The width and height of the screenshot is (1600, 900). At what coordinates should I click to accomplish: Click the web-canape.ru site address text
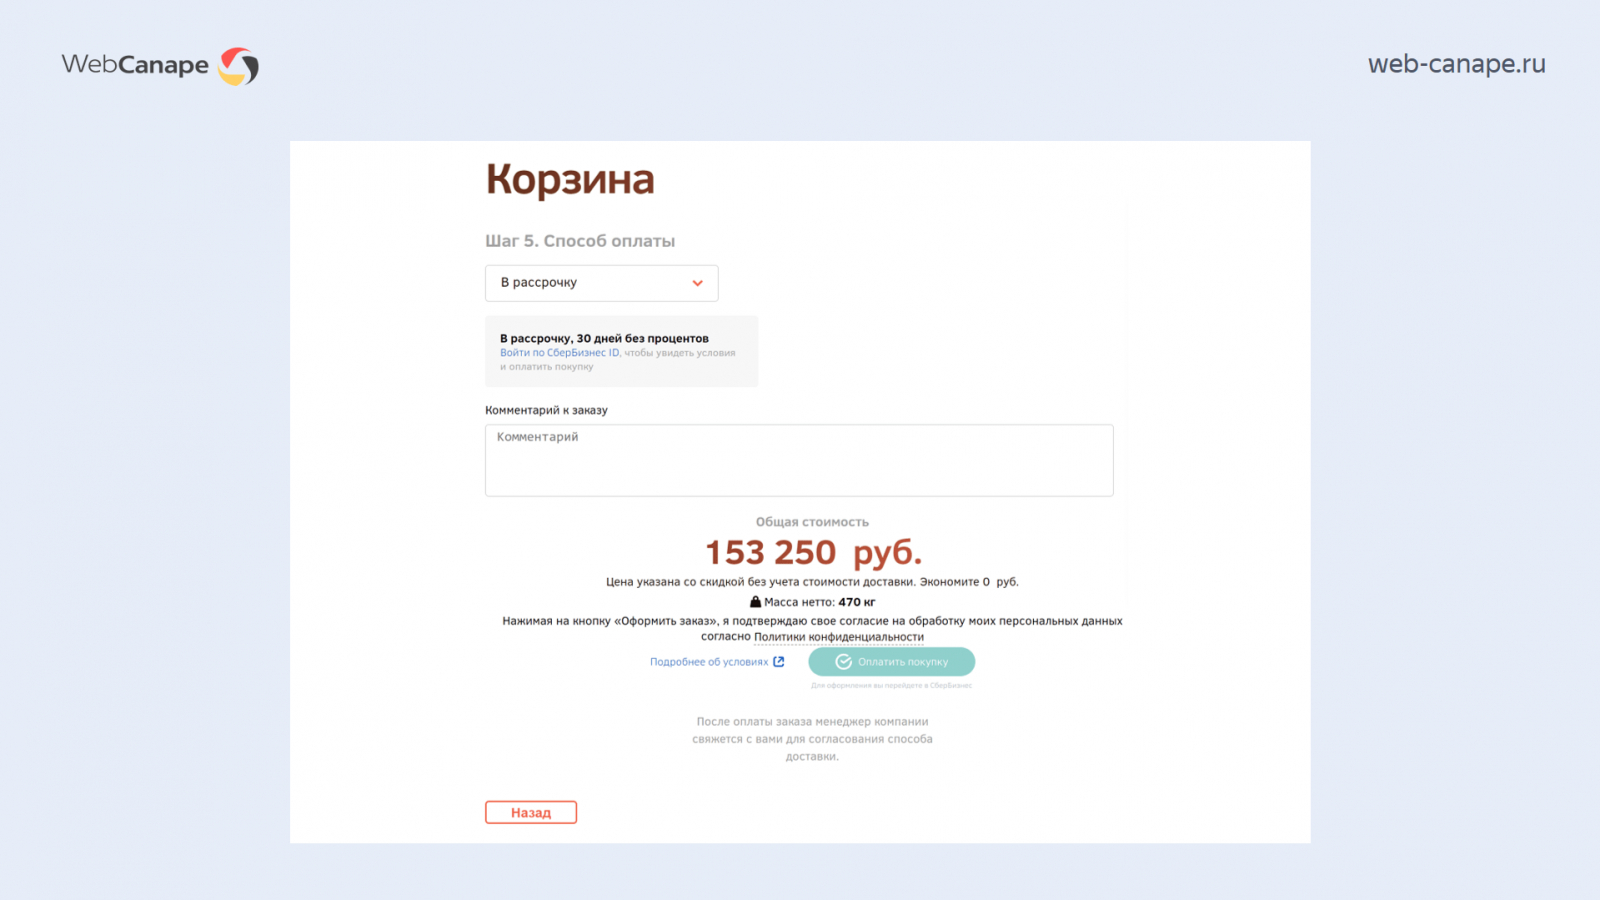[1456, 64]
